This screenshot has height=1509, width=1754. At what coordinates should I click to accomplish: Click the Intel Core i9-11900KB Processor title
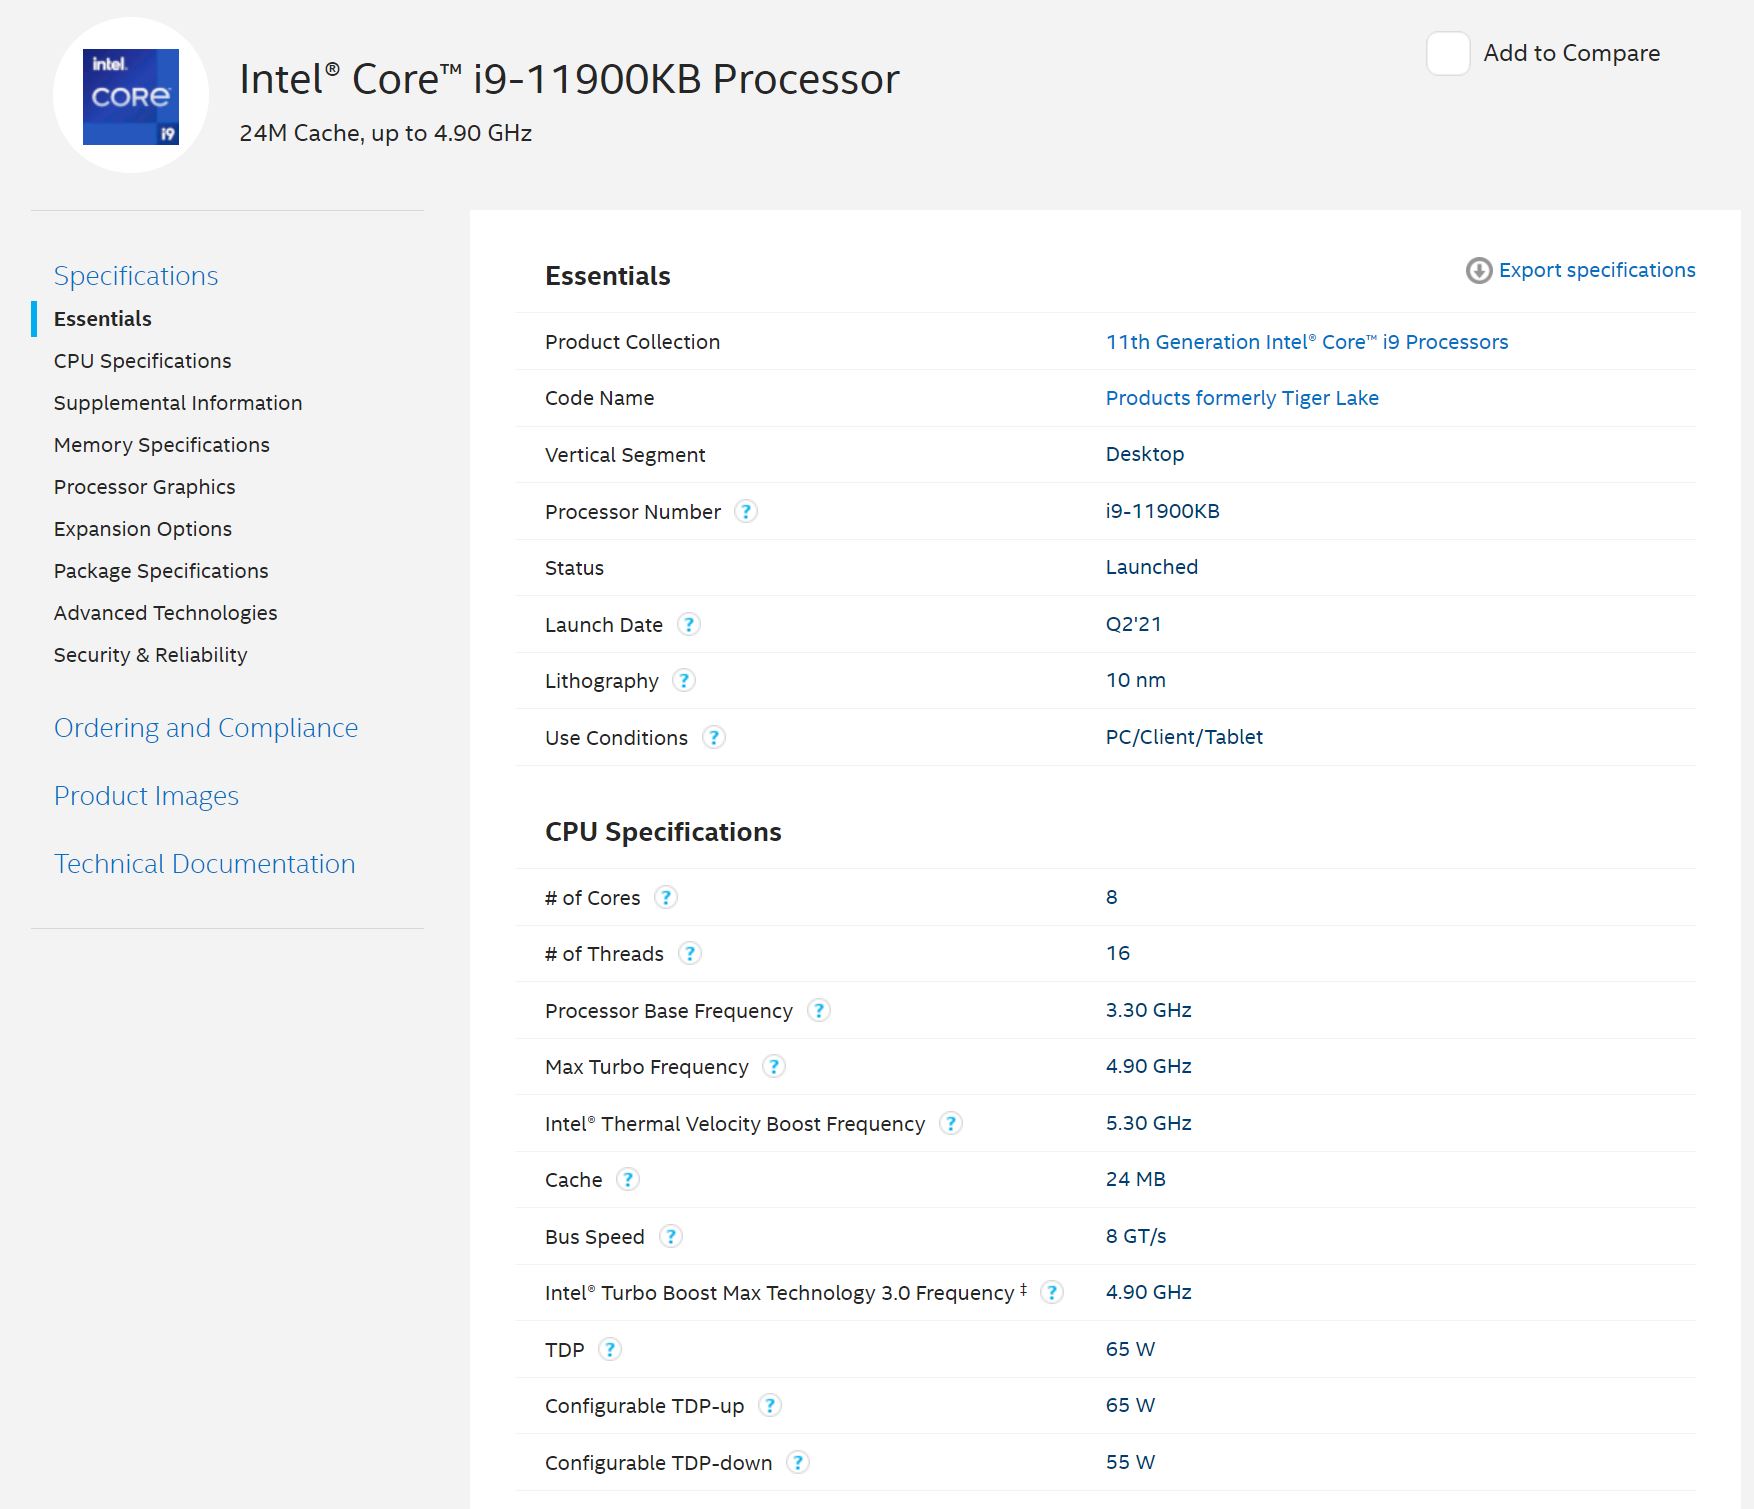pos(569,79)
